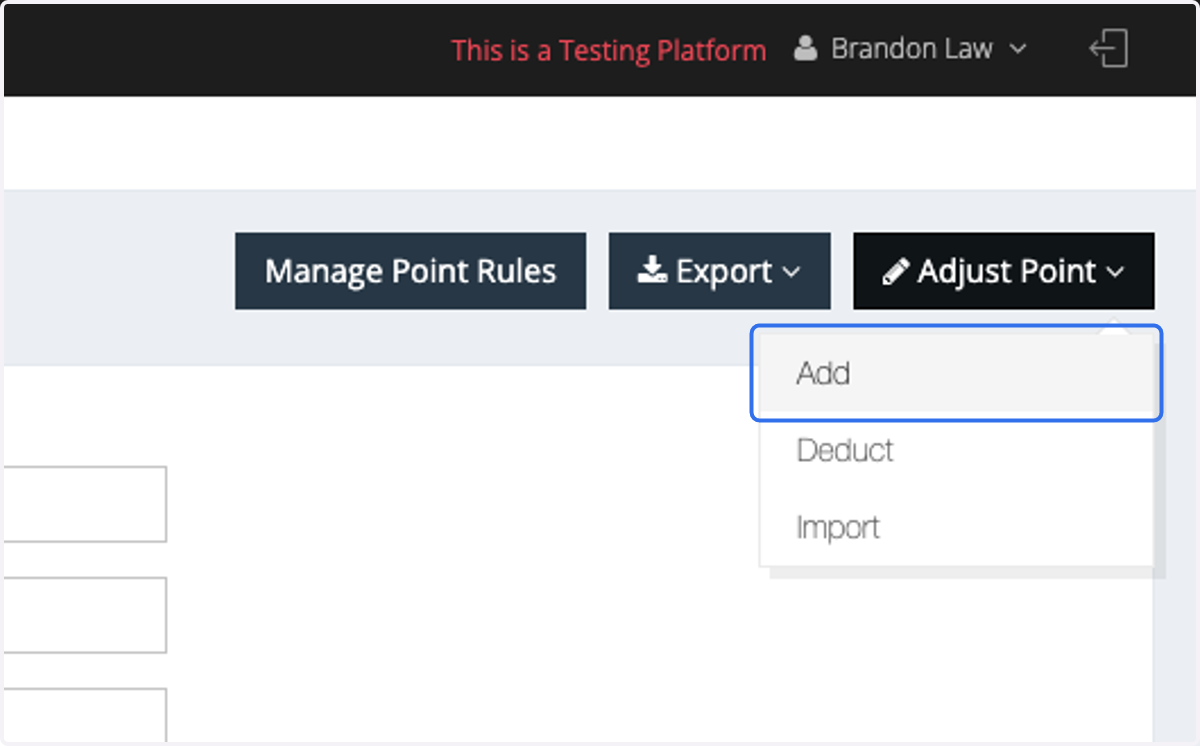Open the Export dropdown arrow
Screen dimensions: 1200x746
pos(790,272)
